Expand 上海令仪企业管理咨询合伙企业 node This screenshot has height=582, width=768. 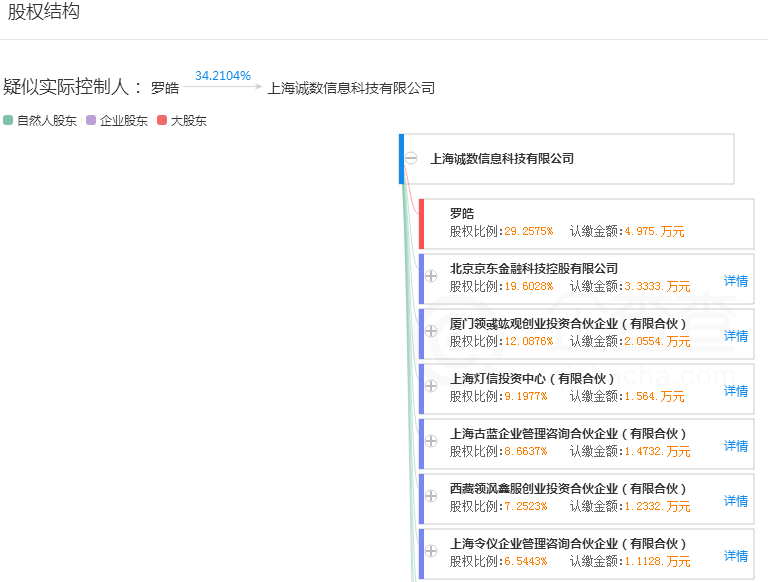(431, 551)
